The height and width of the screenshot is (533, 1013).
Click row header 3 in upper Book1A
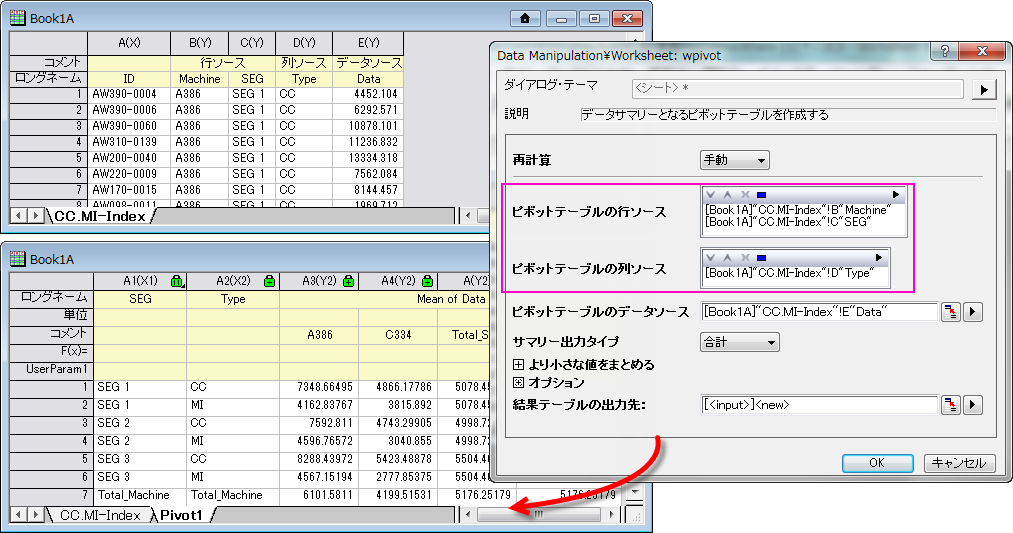(48, 126)
